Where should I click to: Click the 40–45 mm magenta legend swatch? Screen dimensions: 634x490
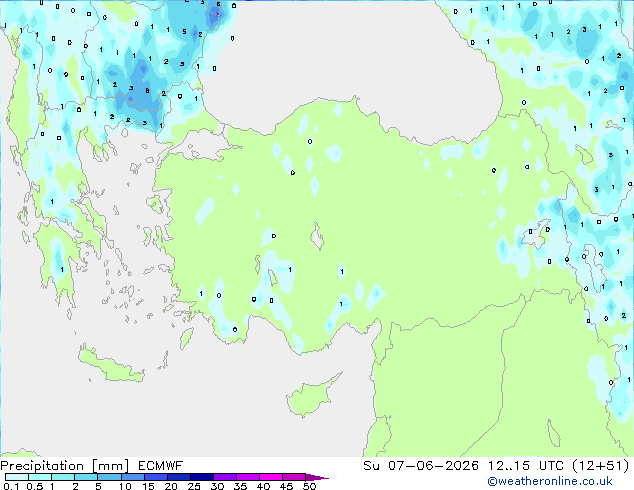(x=271, y=477)
